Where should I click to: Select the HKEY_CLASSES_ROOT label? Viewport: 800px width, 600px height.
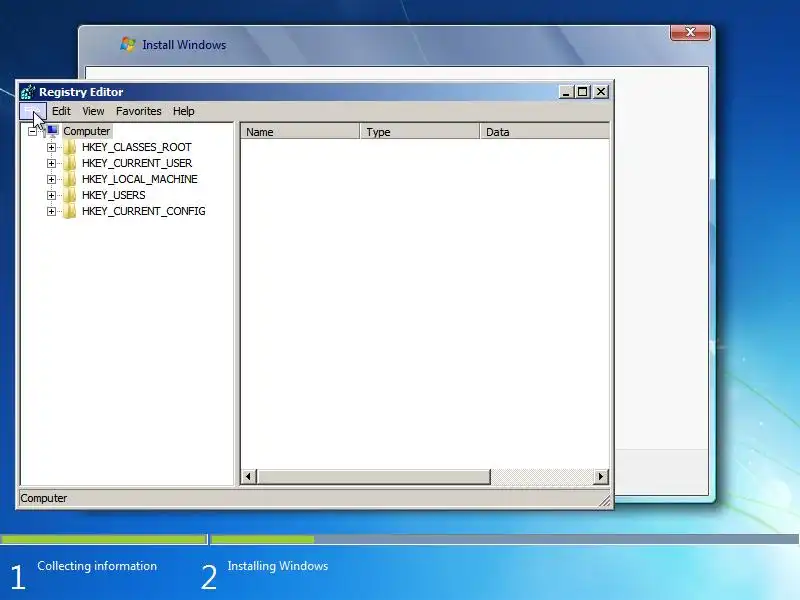coord(137,147)
